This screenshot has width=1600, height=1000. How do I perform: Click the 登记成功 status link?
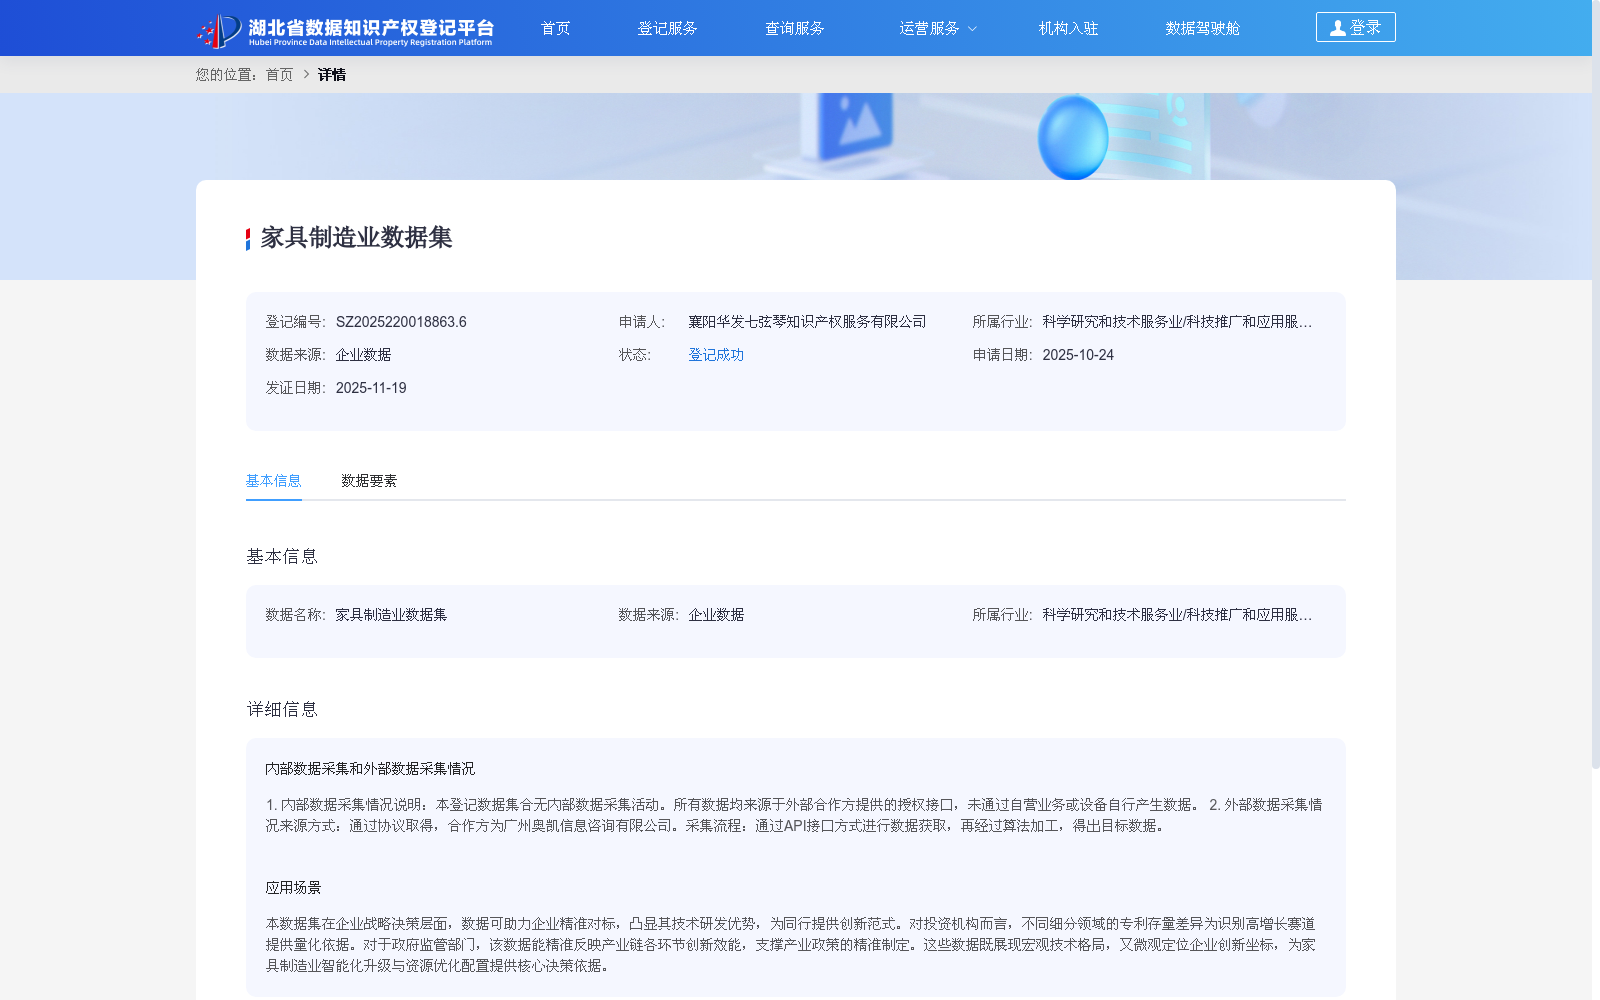coord(716,355)
